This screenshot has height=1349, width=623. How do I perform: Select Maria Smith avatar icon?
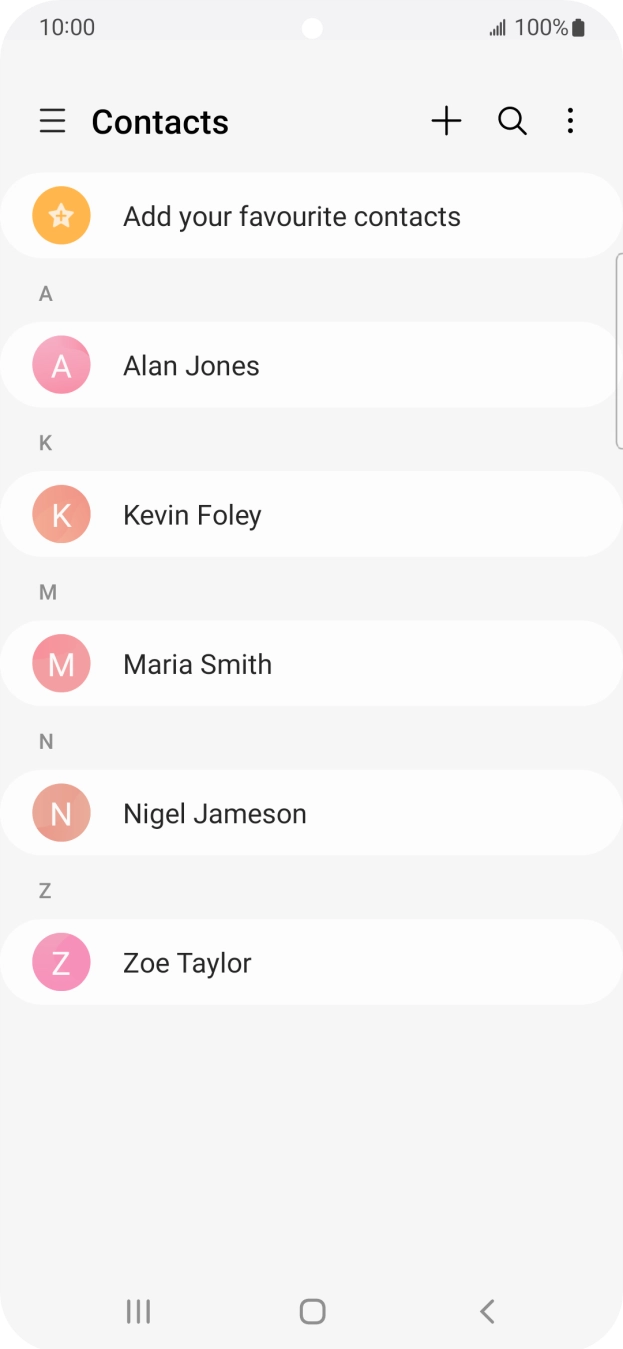[61, 664]
